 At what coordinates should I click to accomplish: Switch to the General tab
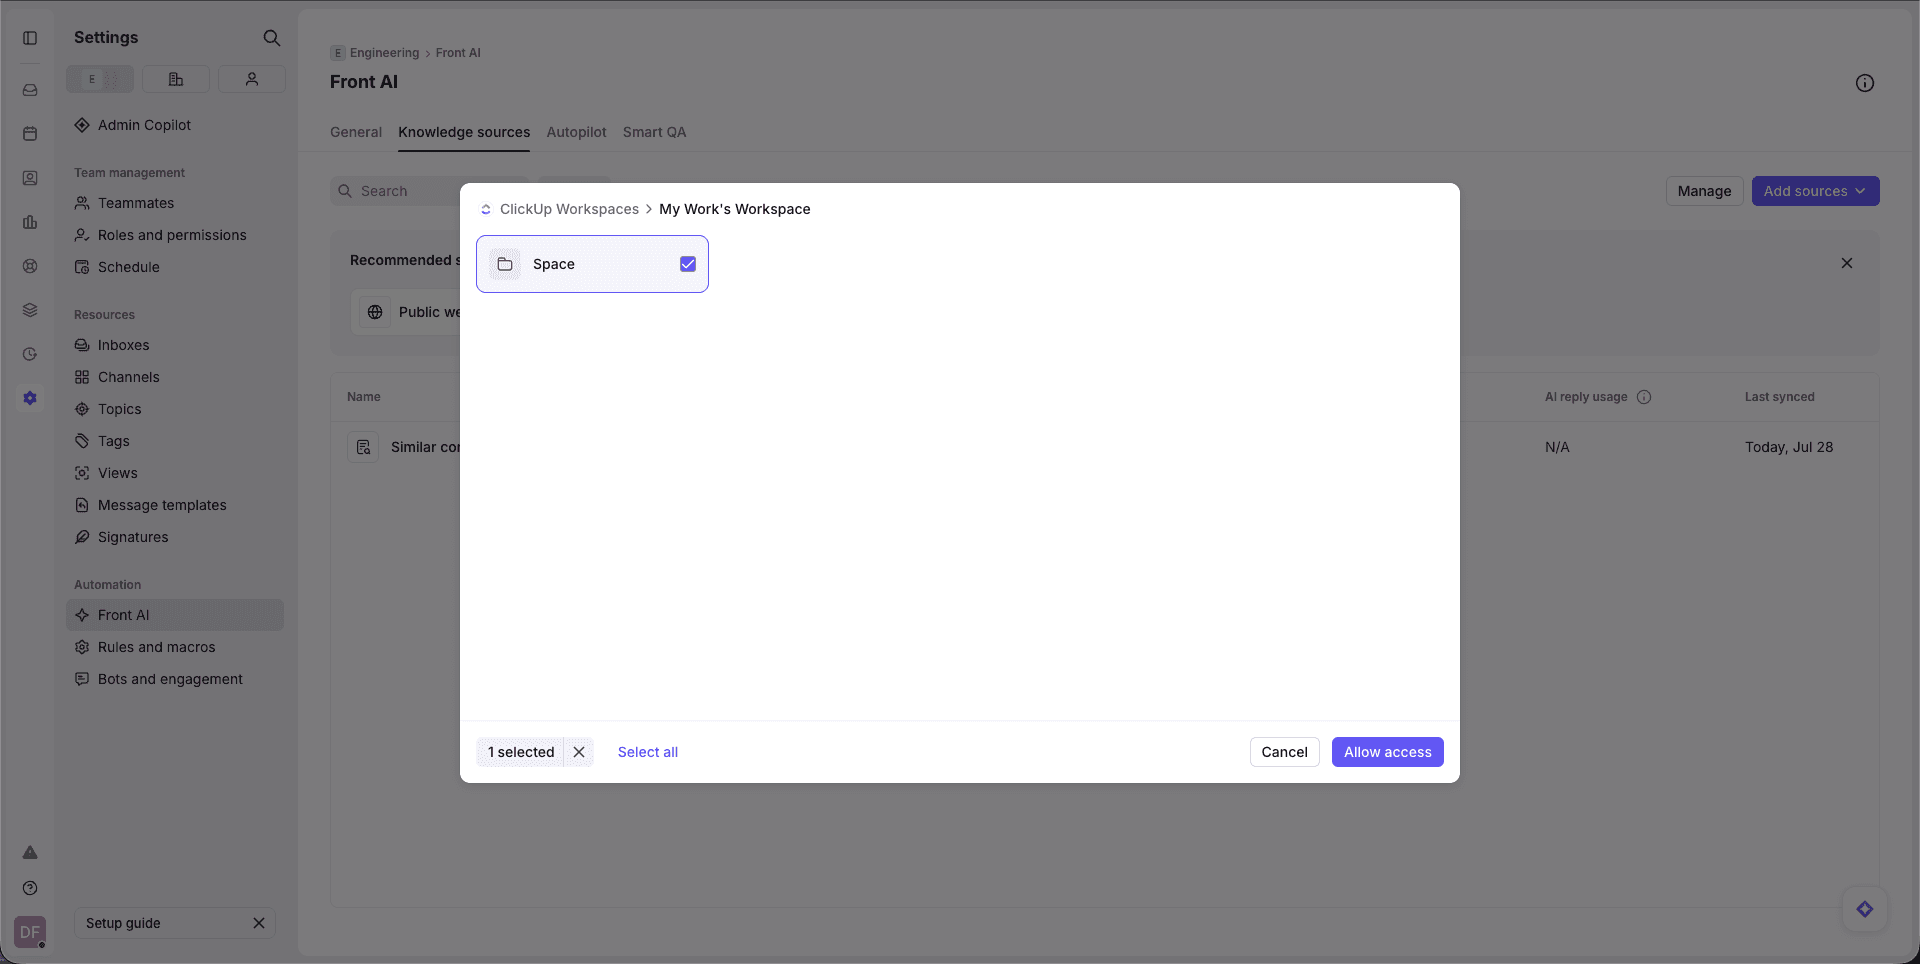coord(356,132)
